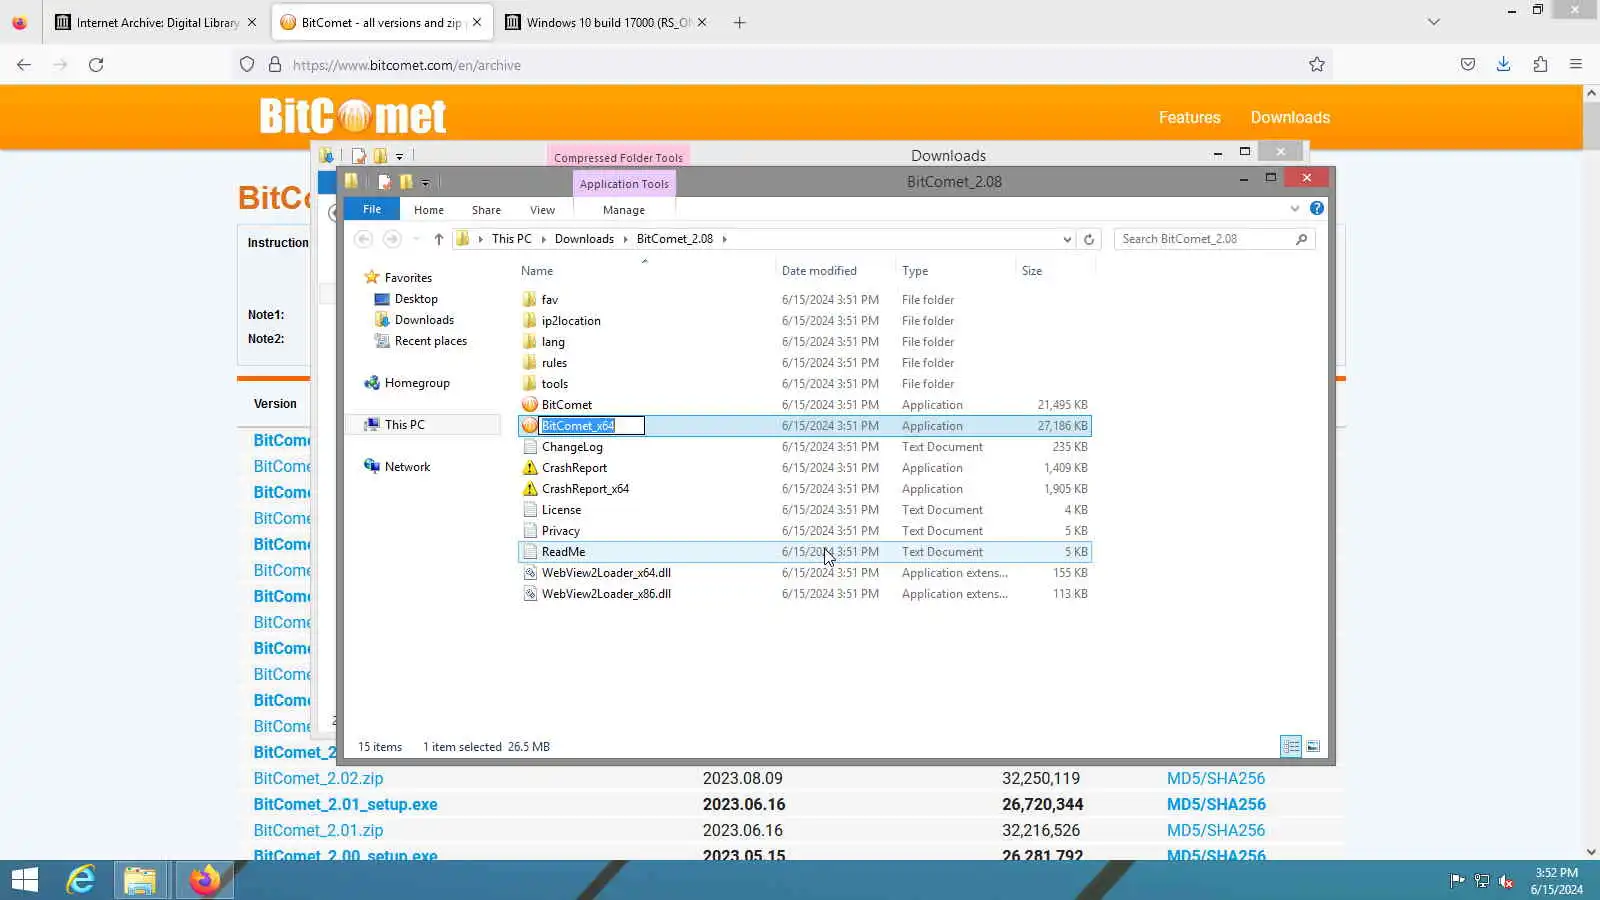Image resolution: width=1600 pixels, height=900 pixels.
Task: Expand breadcrumb arrow after This PC
Action: 544,239
